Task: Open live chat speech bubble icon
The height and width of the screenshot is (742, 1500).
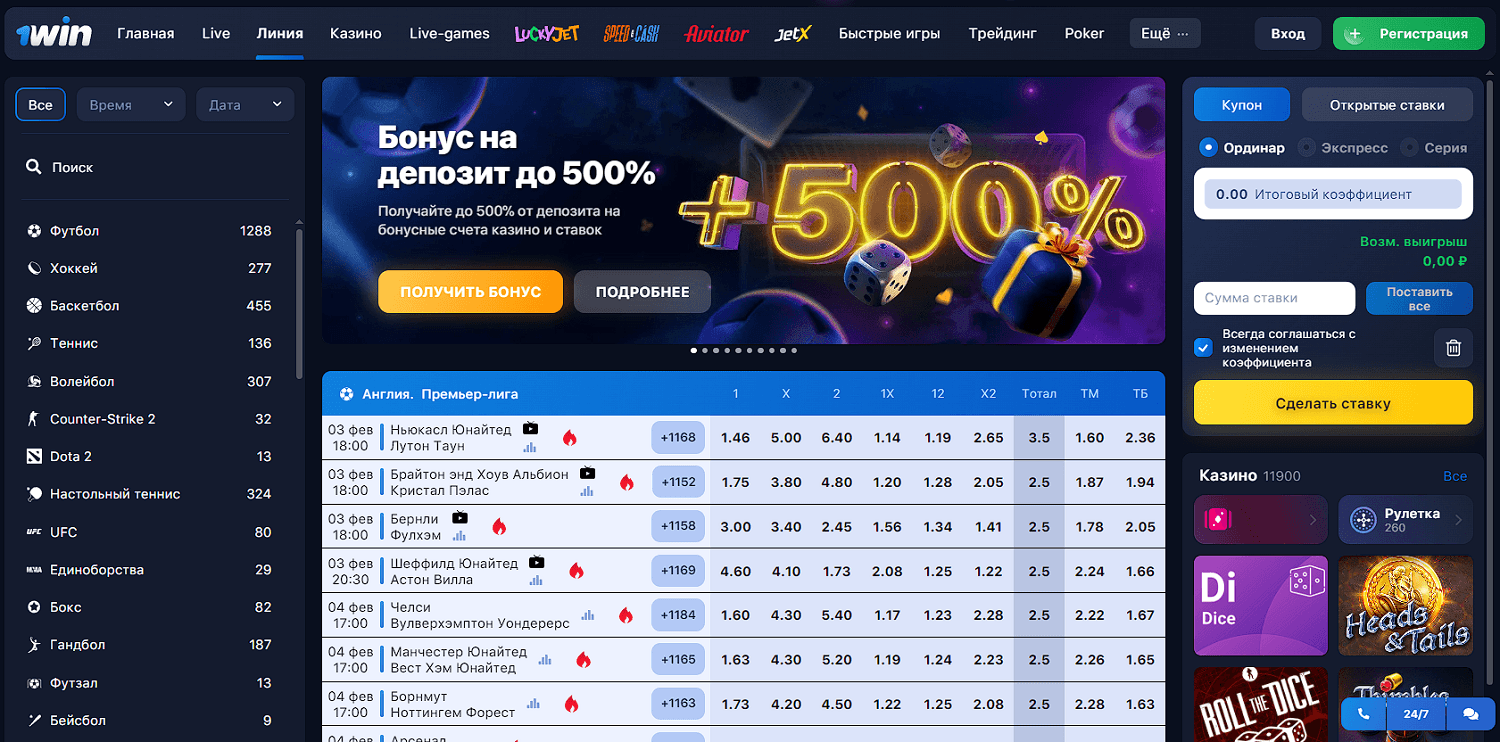Action: tap(1470, 714)
